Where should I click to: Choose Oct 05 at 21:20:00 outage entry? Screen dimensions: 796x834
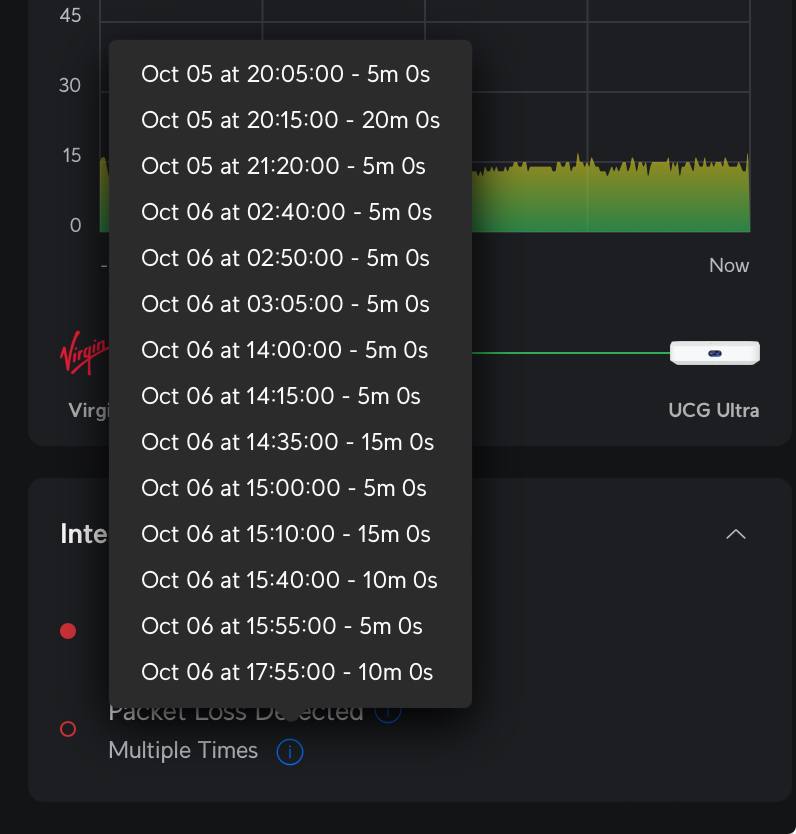coord(283,166)
